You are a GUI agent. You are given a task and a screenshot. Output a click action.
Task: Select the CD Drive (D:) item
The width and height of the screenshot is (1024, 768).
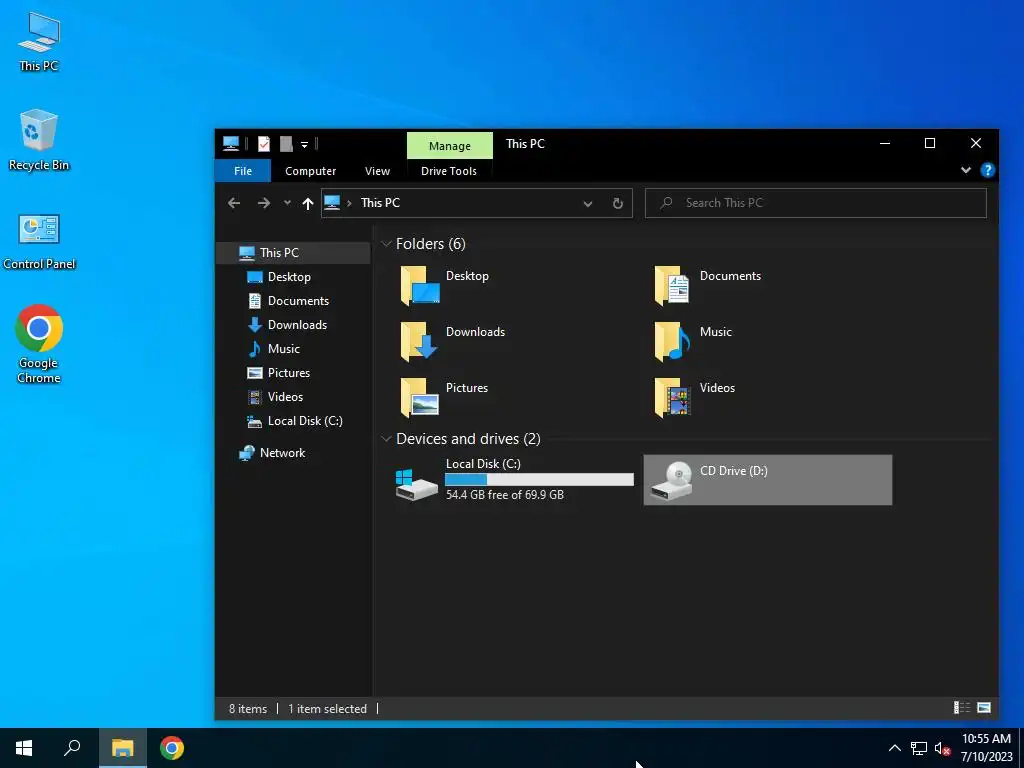click(x=767, y=480)
